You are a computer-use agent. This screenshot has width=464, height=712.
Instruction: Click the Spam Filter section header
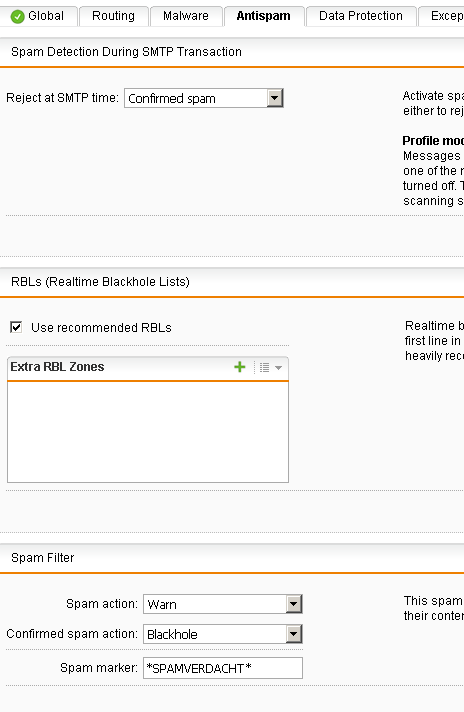(43, 558)
